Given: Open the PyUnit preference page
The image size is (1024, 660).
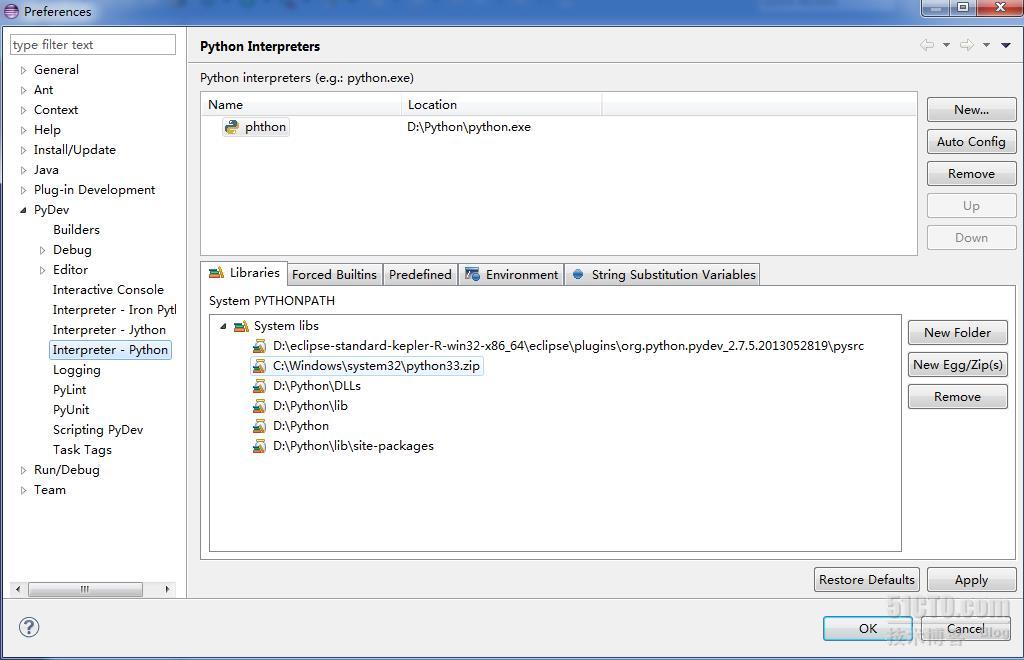Looking at the screenshot, I should point(71,410).
